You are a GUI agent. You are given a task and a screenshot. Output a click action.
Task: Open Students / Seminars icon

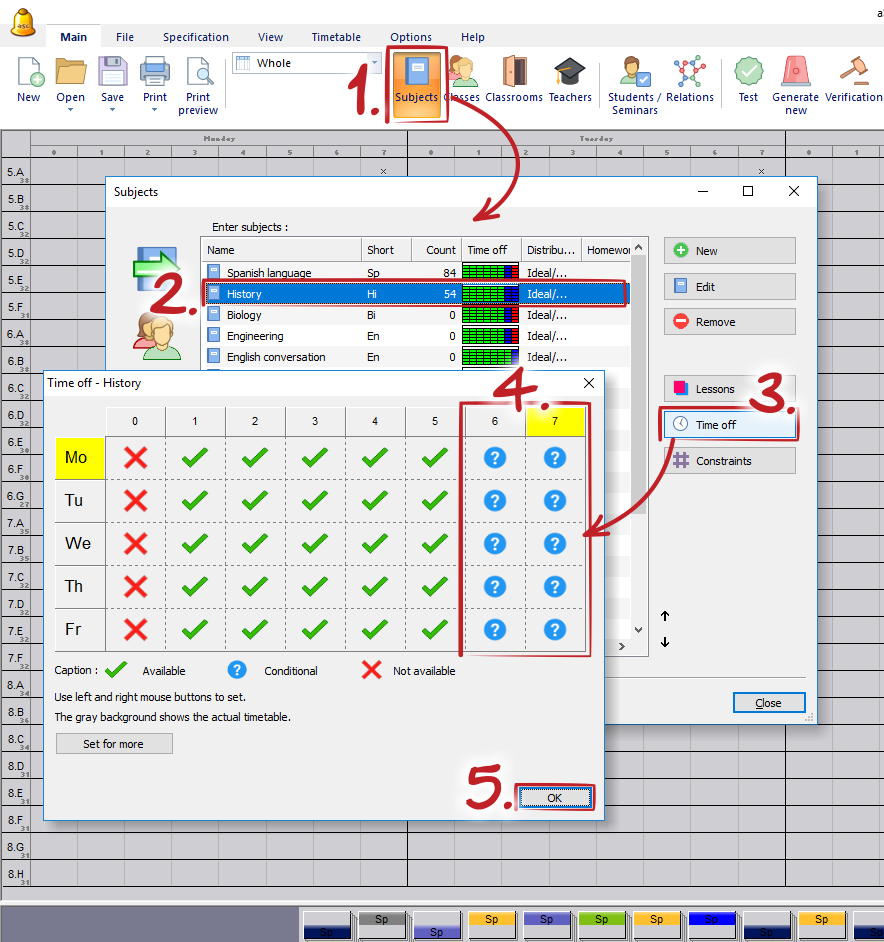tap(634, 74)
